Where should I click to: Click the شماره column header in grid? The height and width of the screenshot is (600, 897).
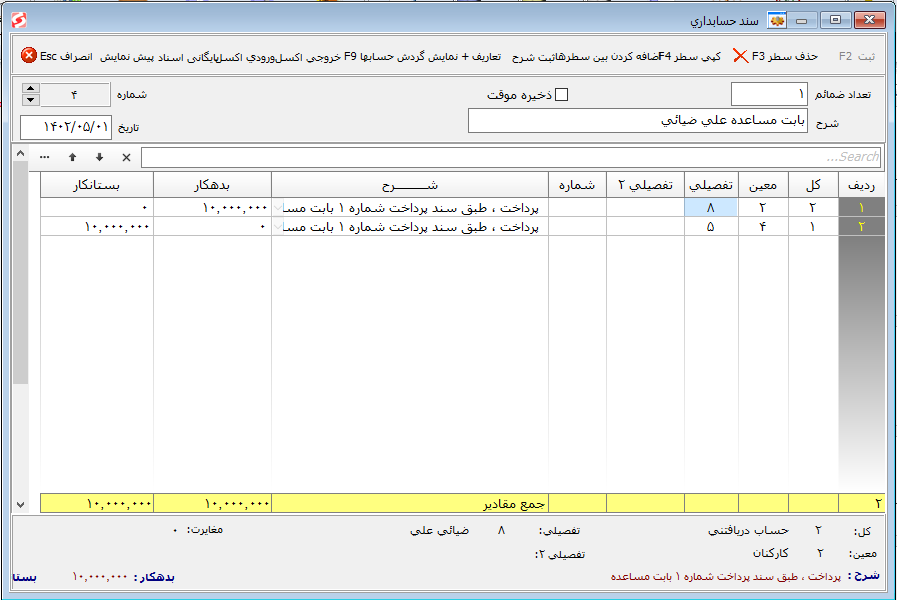pos(577,185)
